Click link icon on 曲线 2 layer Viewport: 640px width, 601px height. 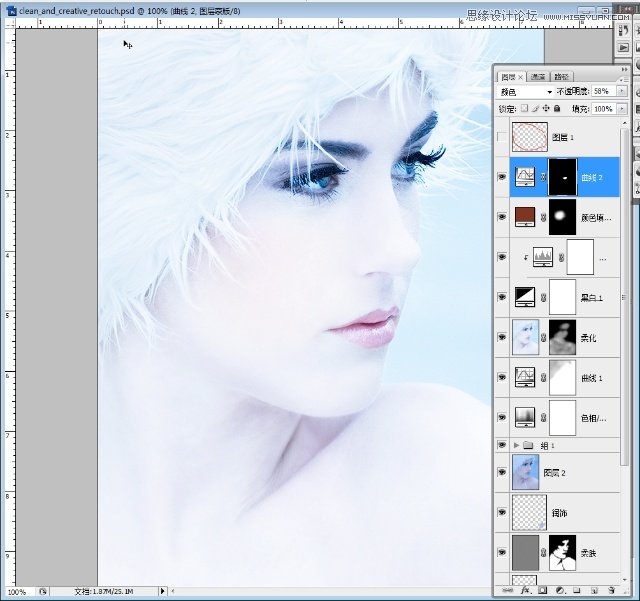(543, 177)
